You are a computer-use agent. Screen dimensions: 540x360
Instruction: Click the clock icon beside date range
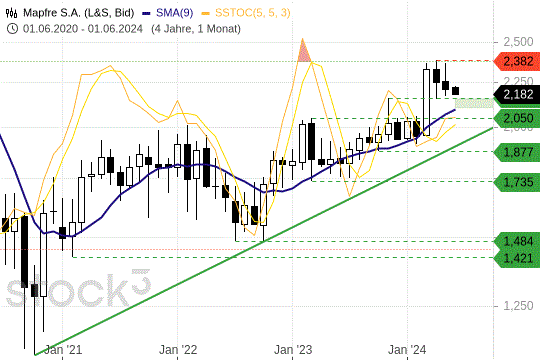point(12,29)
